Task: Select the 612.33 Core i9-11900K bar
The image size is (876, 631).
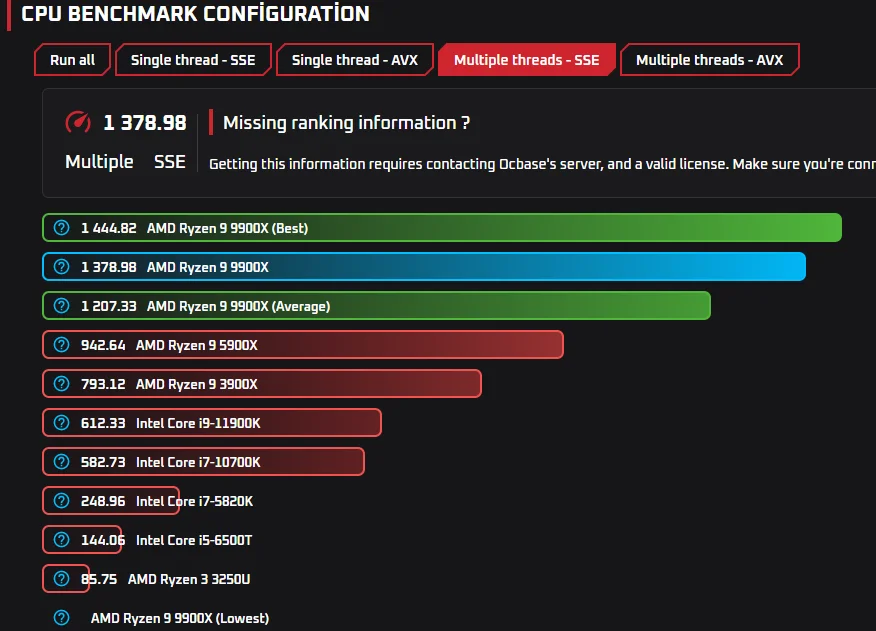Action: (212, 423)
